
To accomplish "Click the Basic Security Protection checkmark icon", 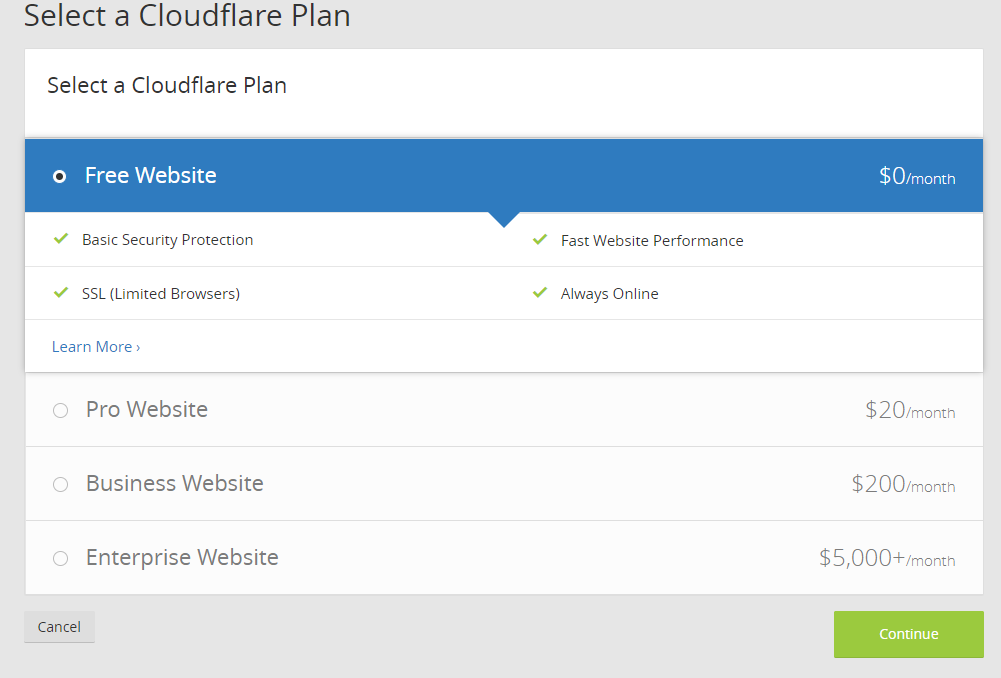I will click(x=61, y=239).
